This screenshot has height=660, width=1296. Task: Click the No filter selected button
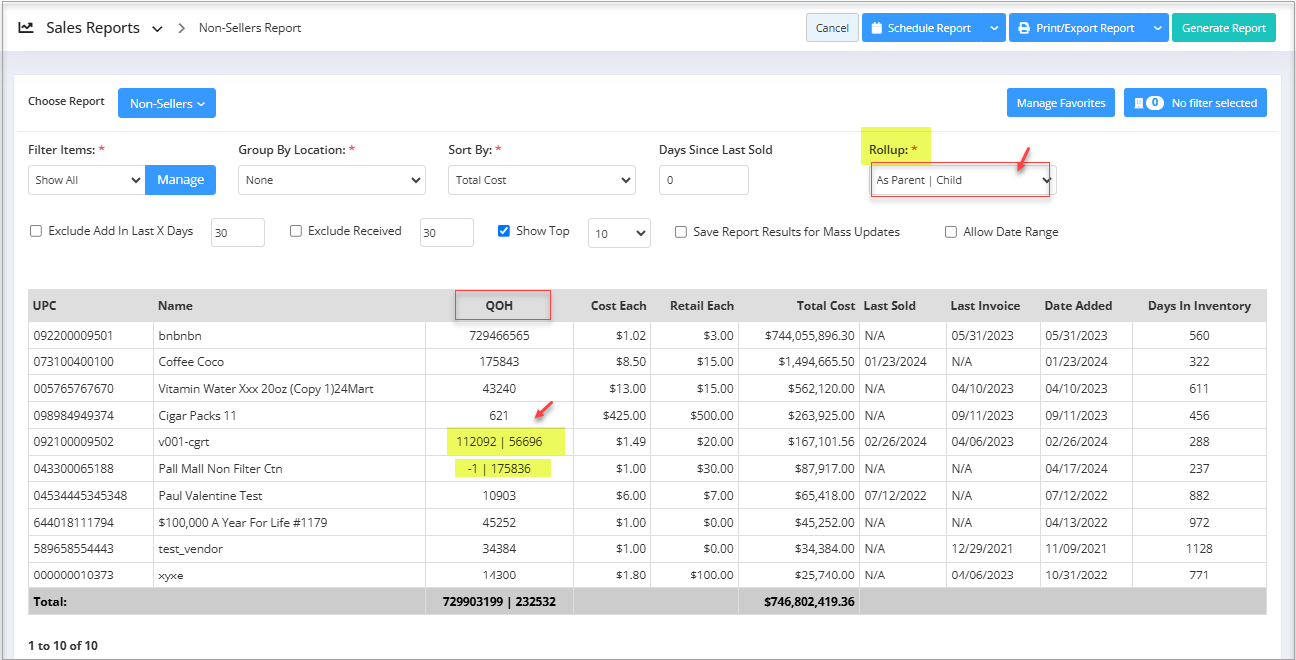tap(1196, 103)
